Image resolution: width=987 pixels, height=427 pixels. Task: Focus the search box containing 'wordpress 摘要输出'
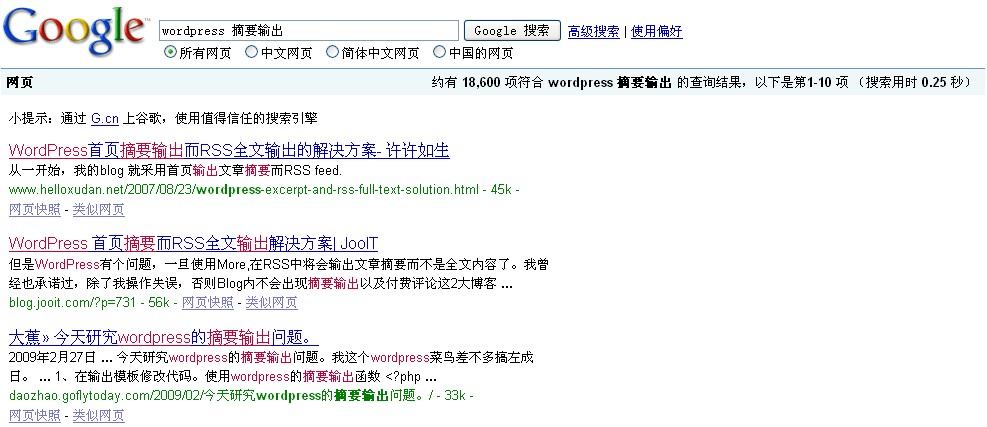coord(308,31)
